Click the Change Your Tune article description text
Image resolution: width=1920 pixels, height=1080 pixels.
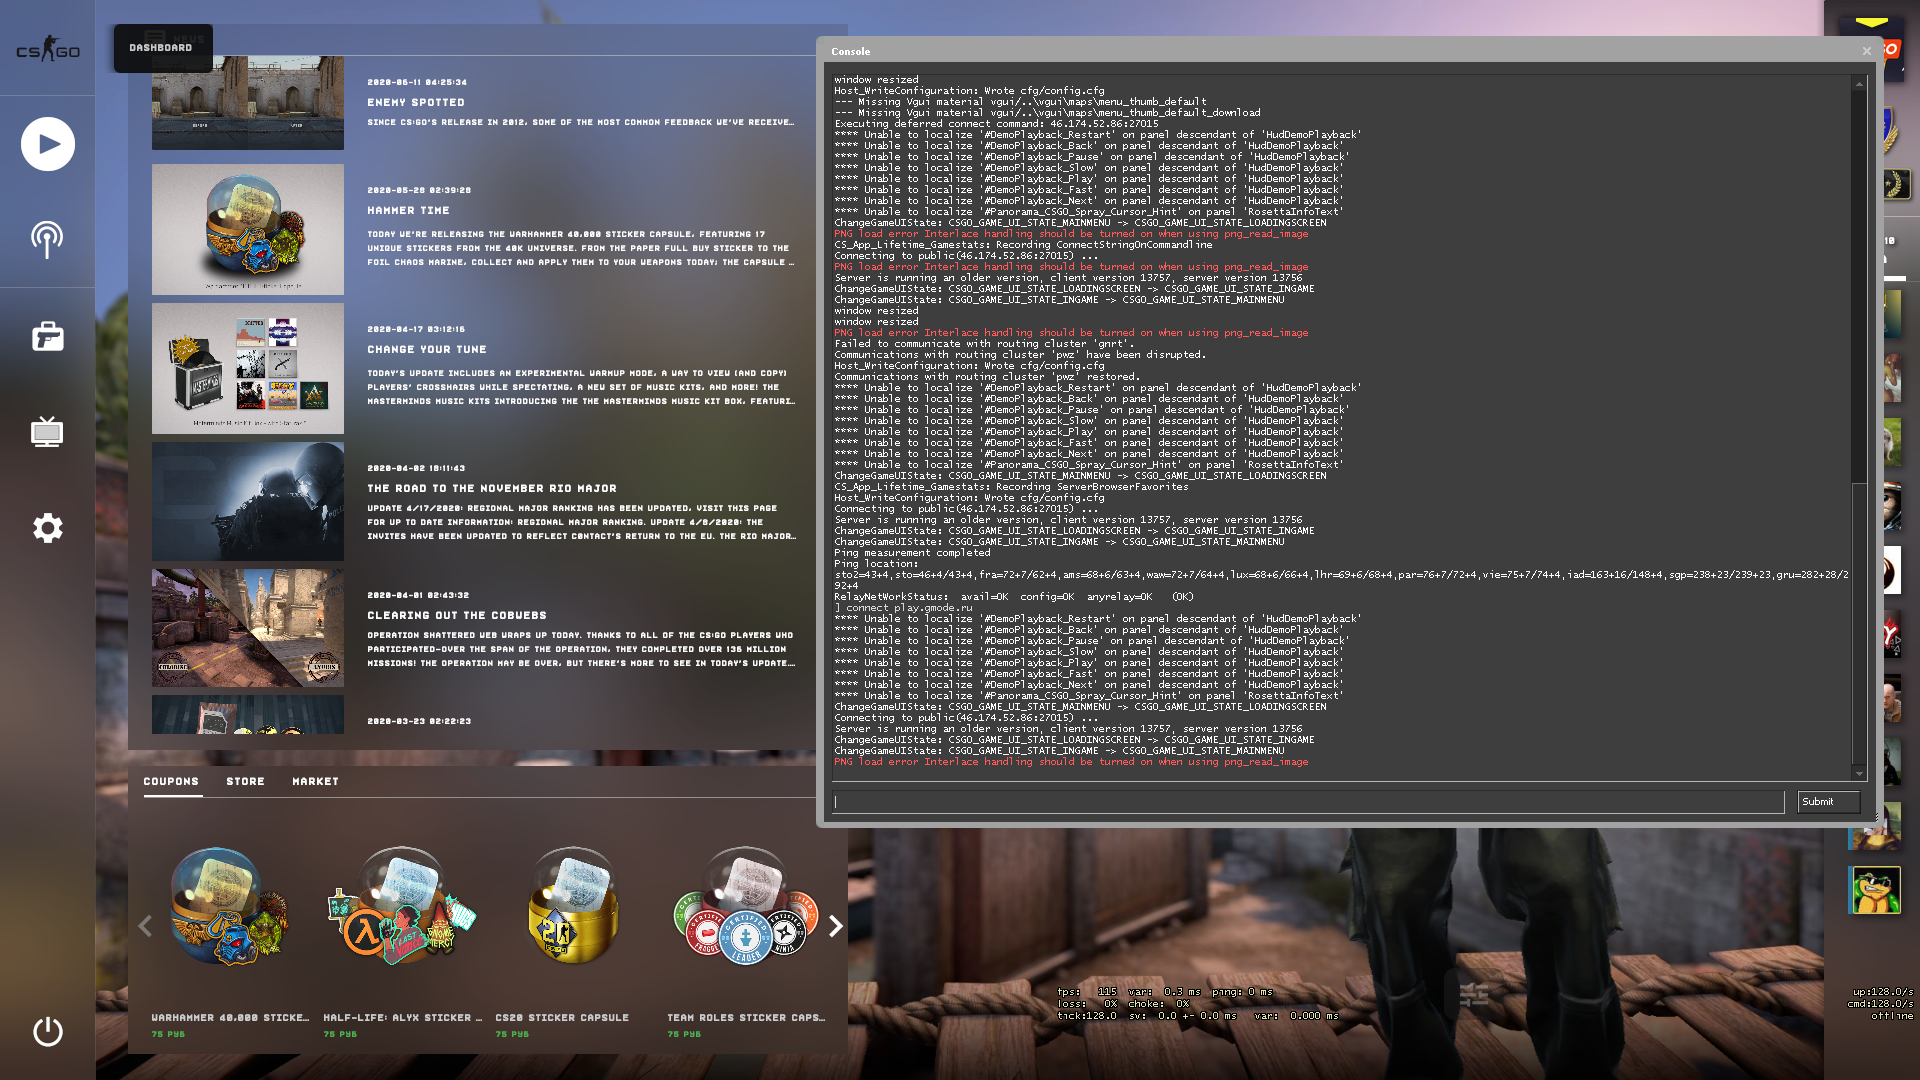581,387
